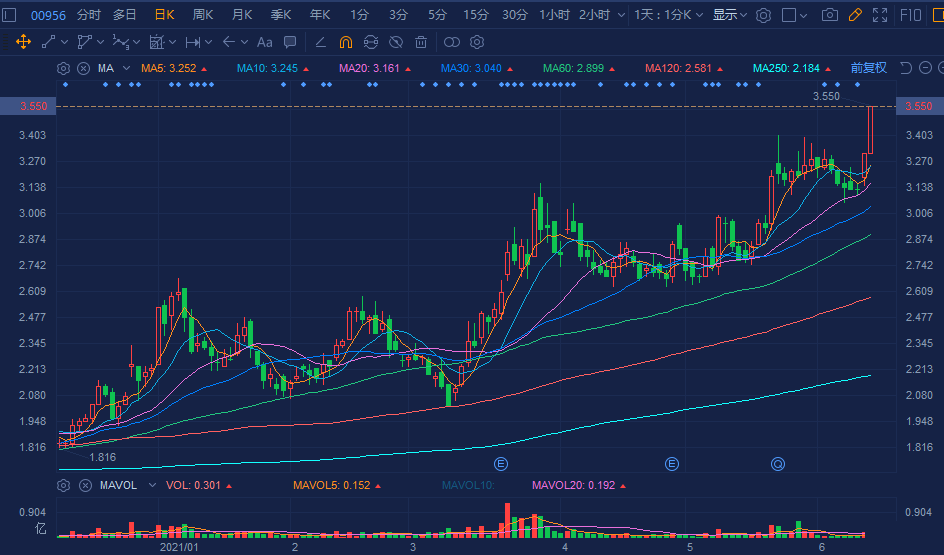Switch to 分时 intraday tab

tap(89, 15)
